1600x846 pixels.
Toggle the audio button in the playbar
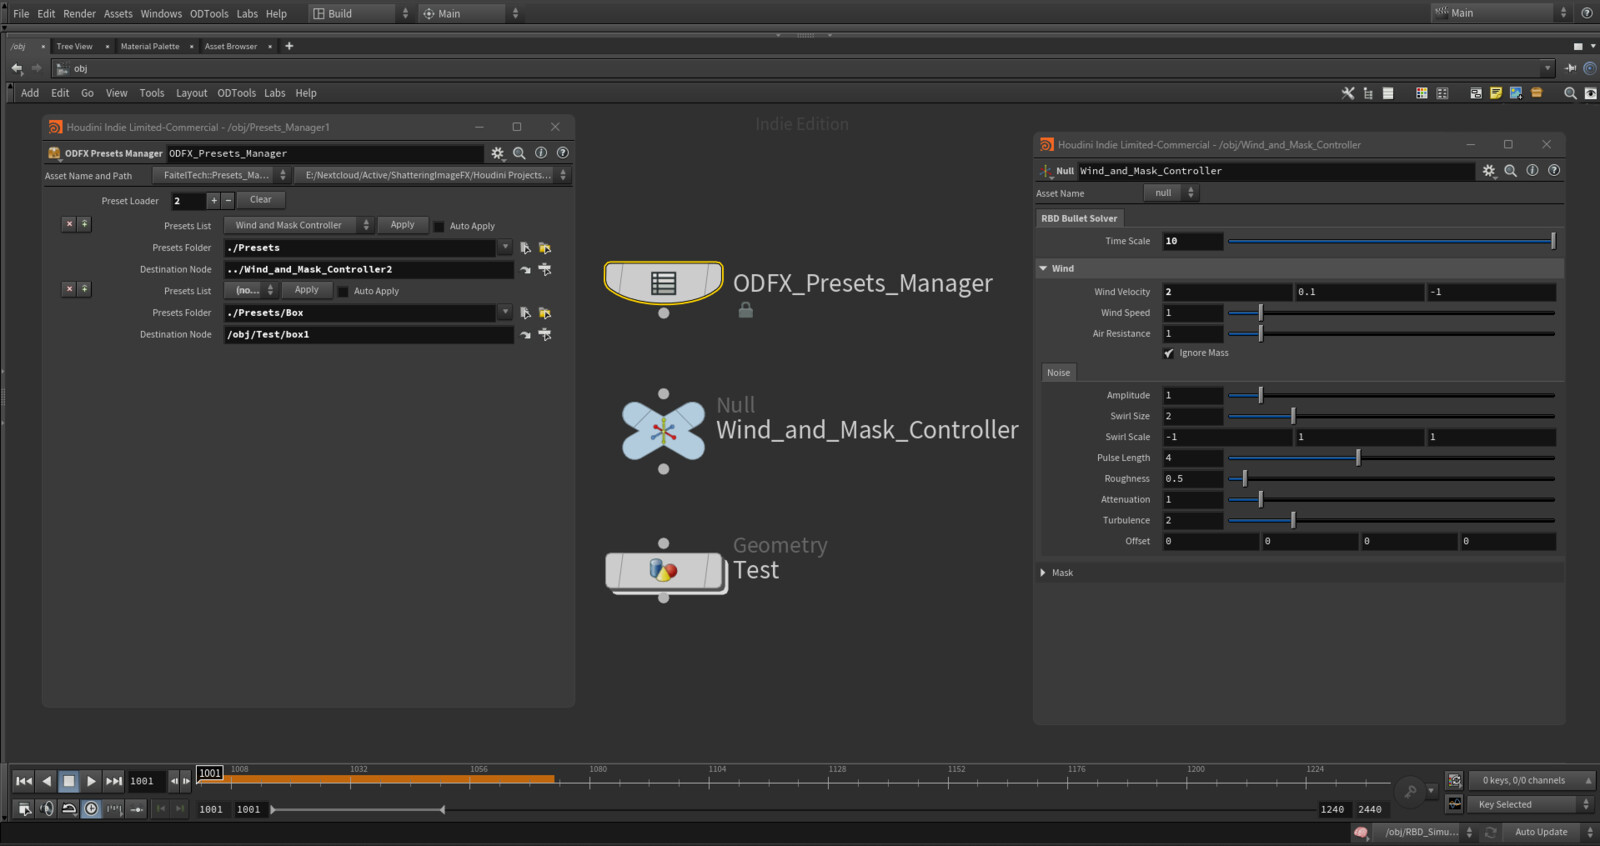pyautogui.click(x=47, y=809)
